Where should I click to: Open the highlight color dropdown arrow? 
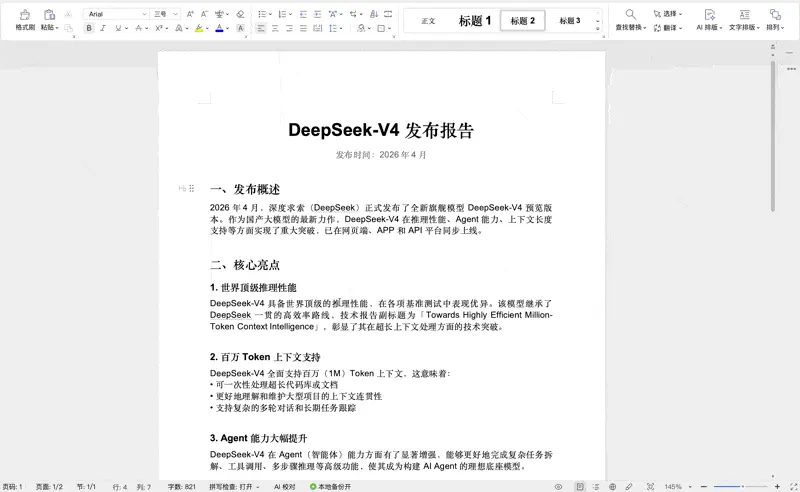click(x=207, y=29)
